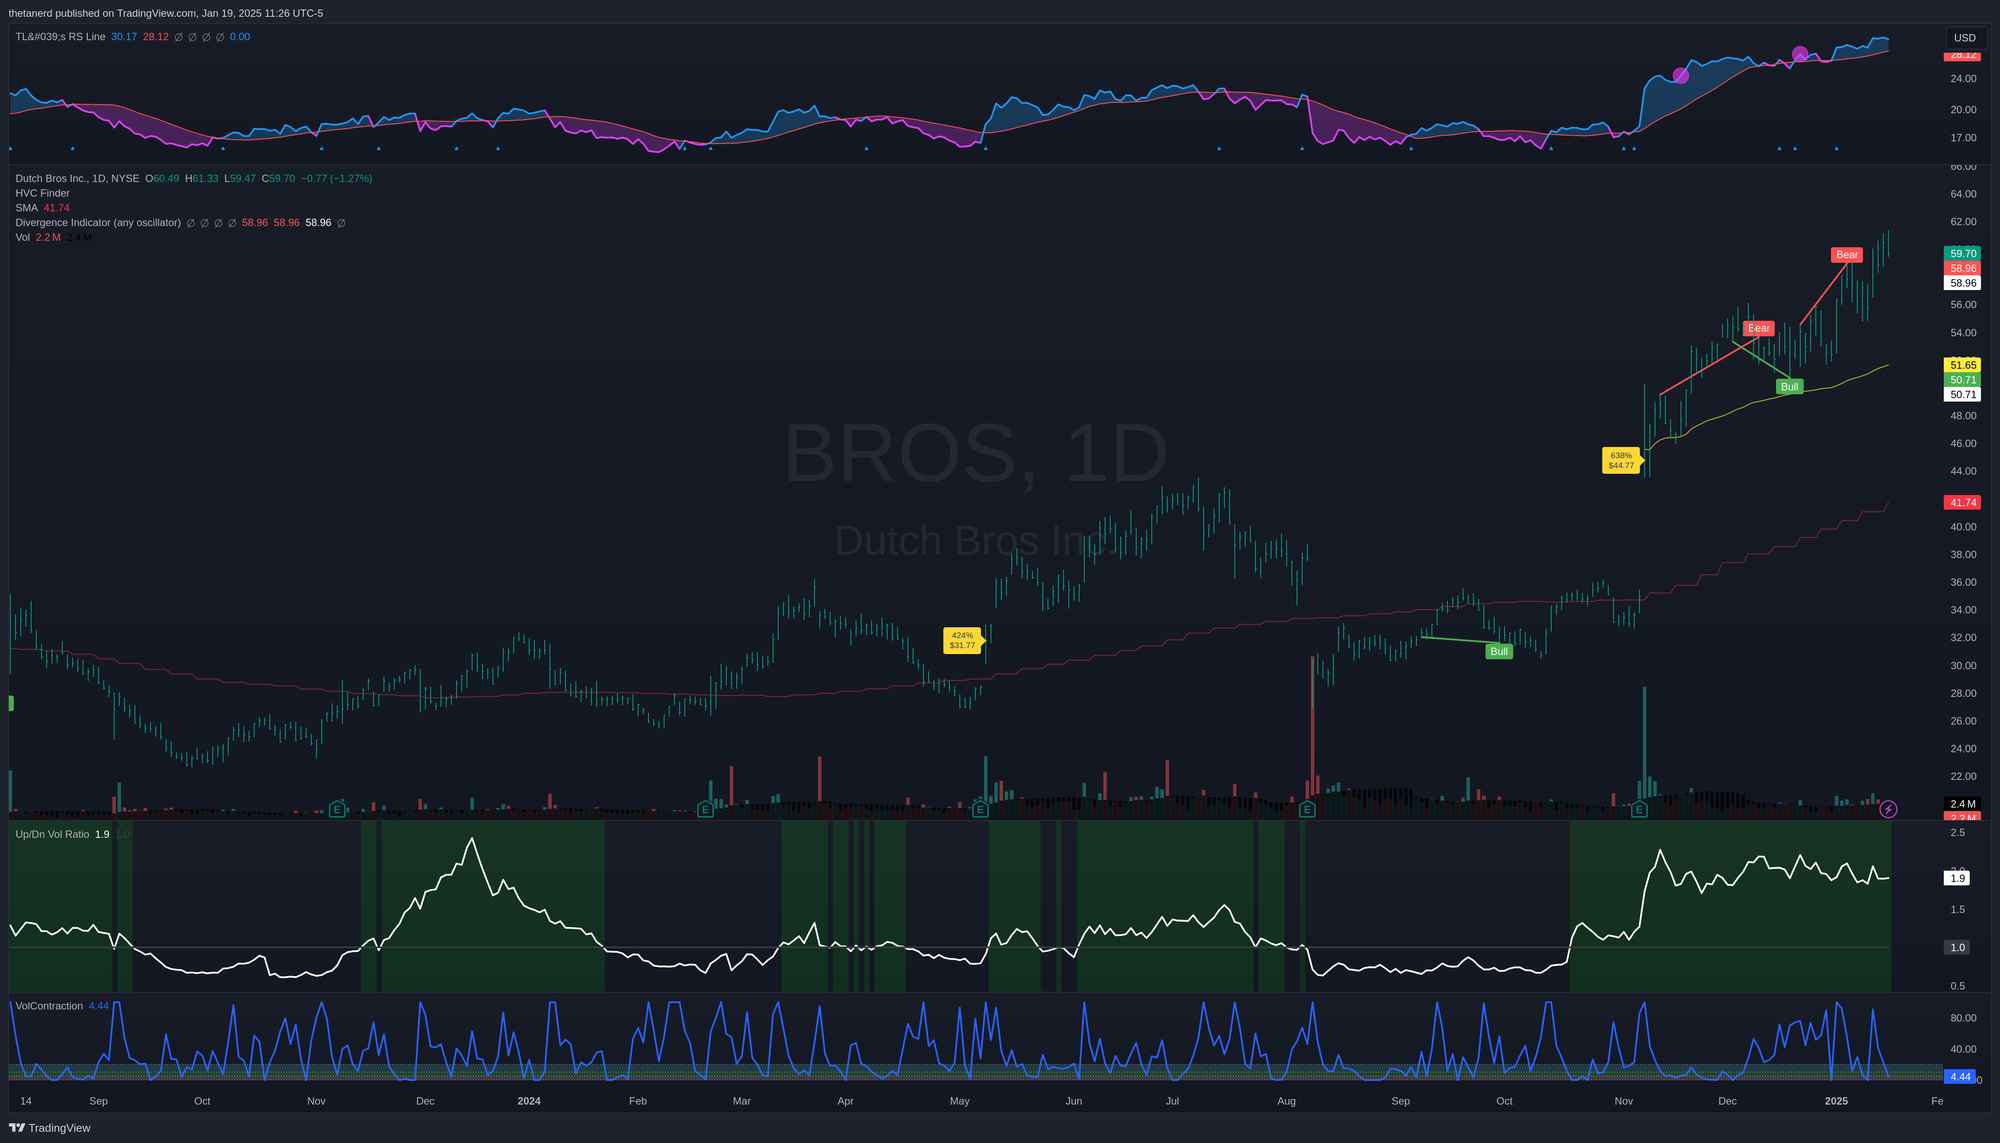The image size is (2000, 1143).
Task: Click the green Bull label near 50.71
Action: (x=1789, y=387)
